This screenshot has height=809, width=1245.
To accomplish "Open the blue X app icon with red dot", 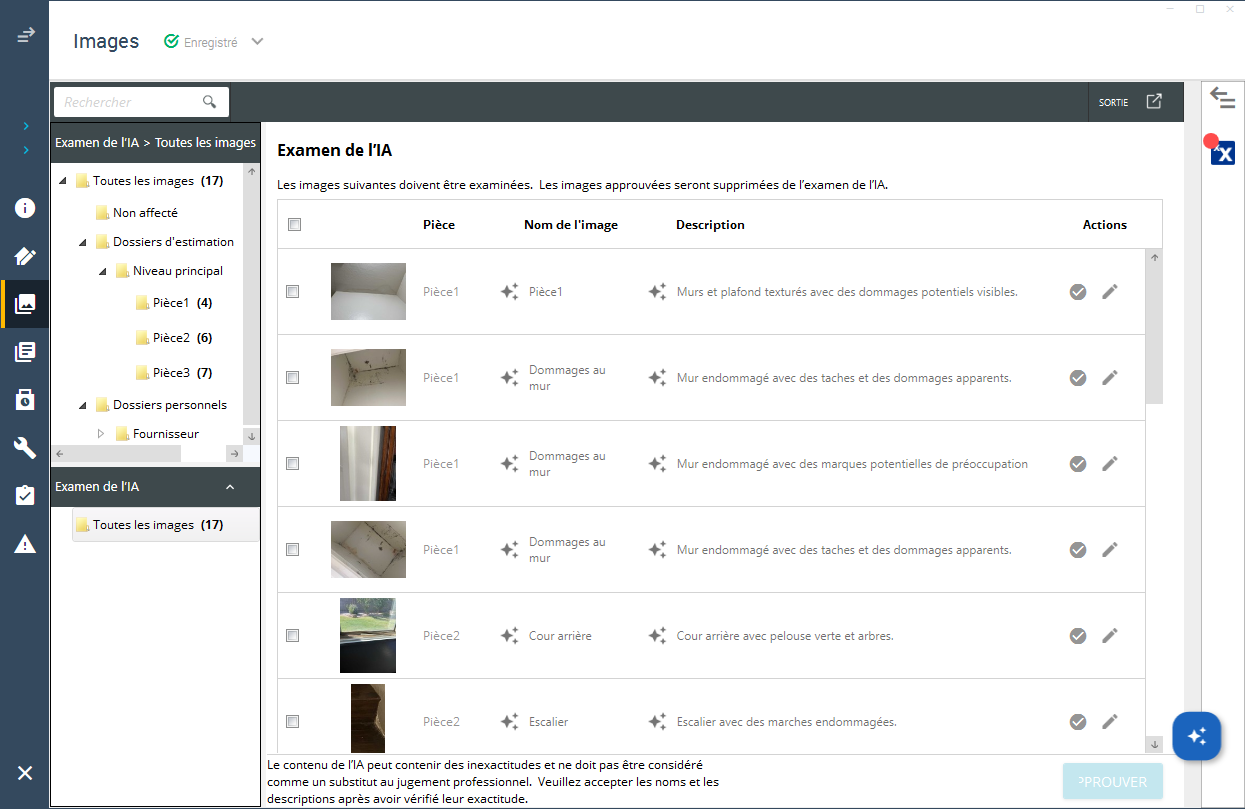I will tap(1222, 152).
